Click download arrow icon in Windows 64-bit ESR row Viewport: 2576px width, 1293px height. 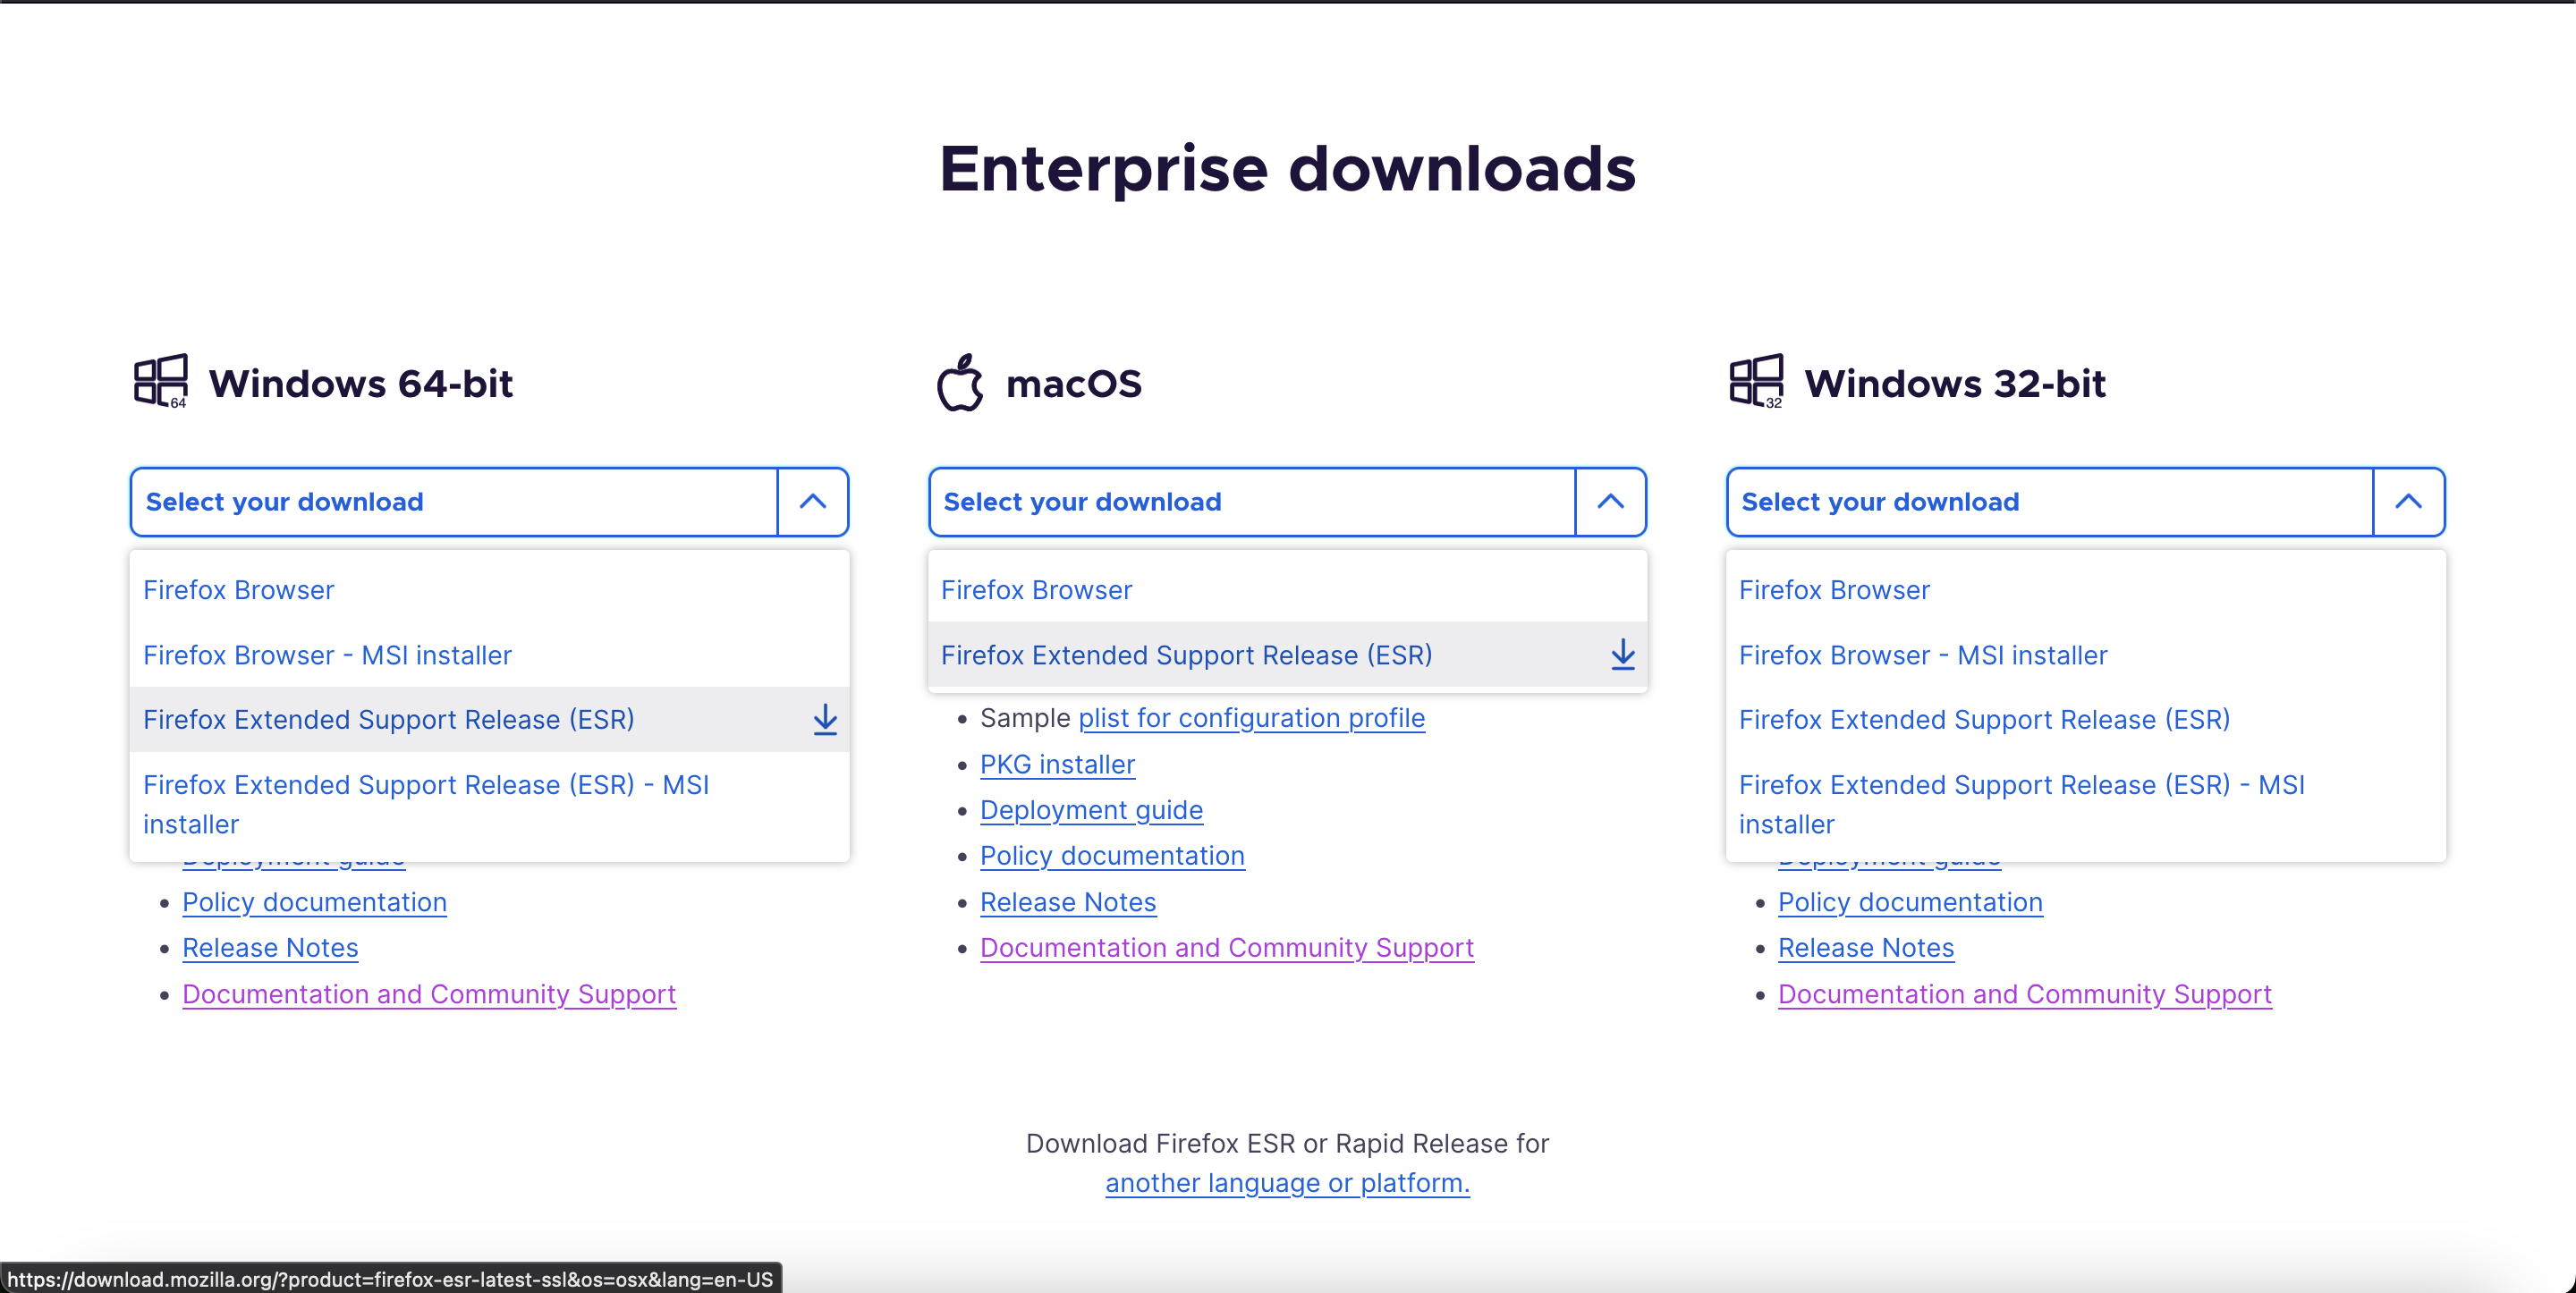tap(825, 719)
